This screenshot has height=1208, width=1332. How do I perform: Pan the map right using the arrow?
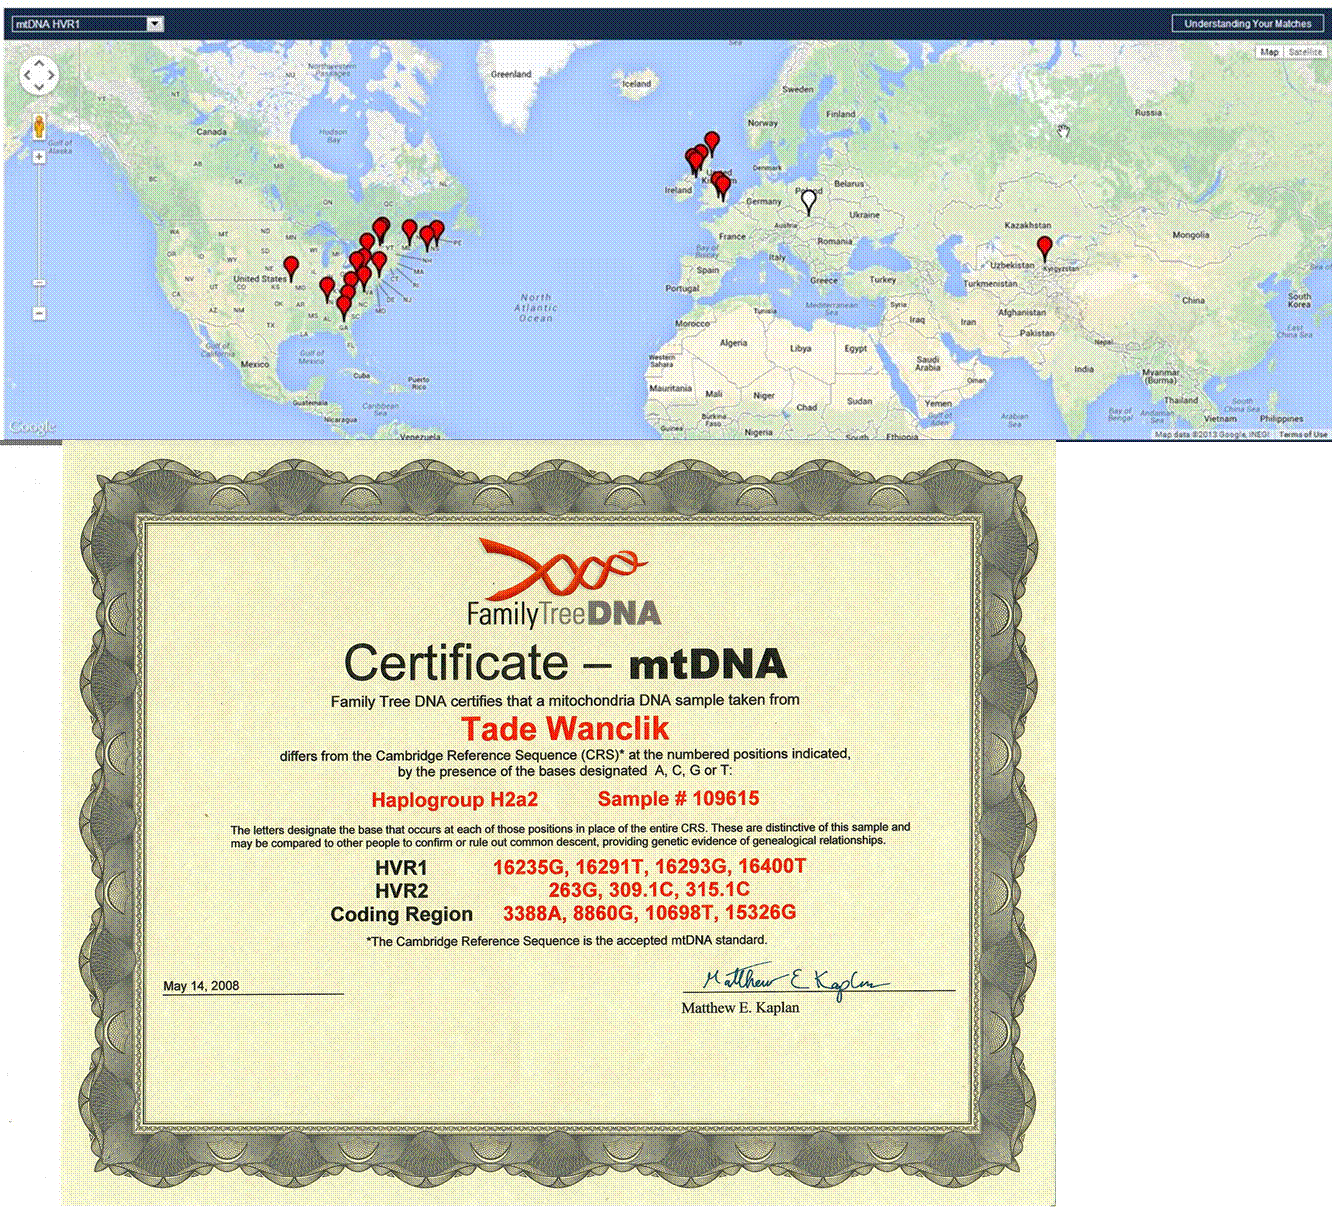tap(51, 75)
